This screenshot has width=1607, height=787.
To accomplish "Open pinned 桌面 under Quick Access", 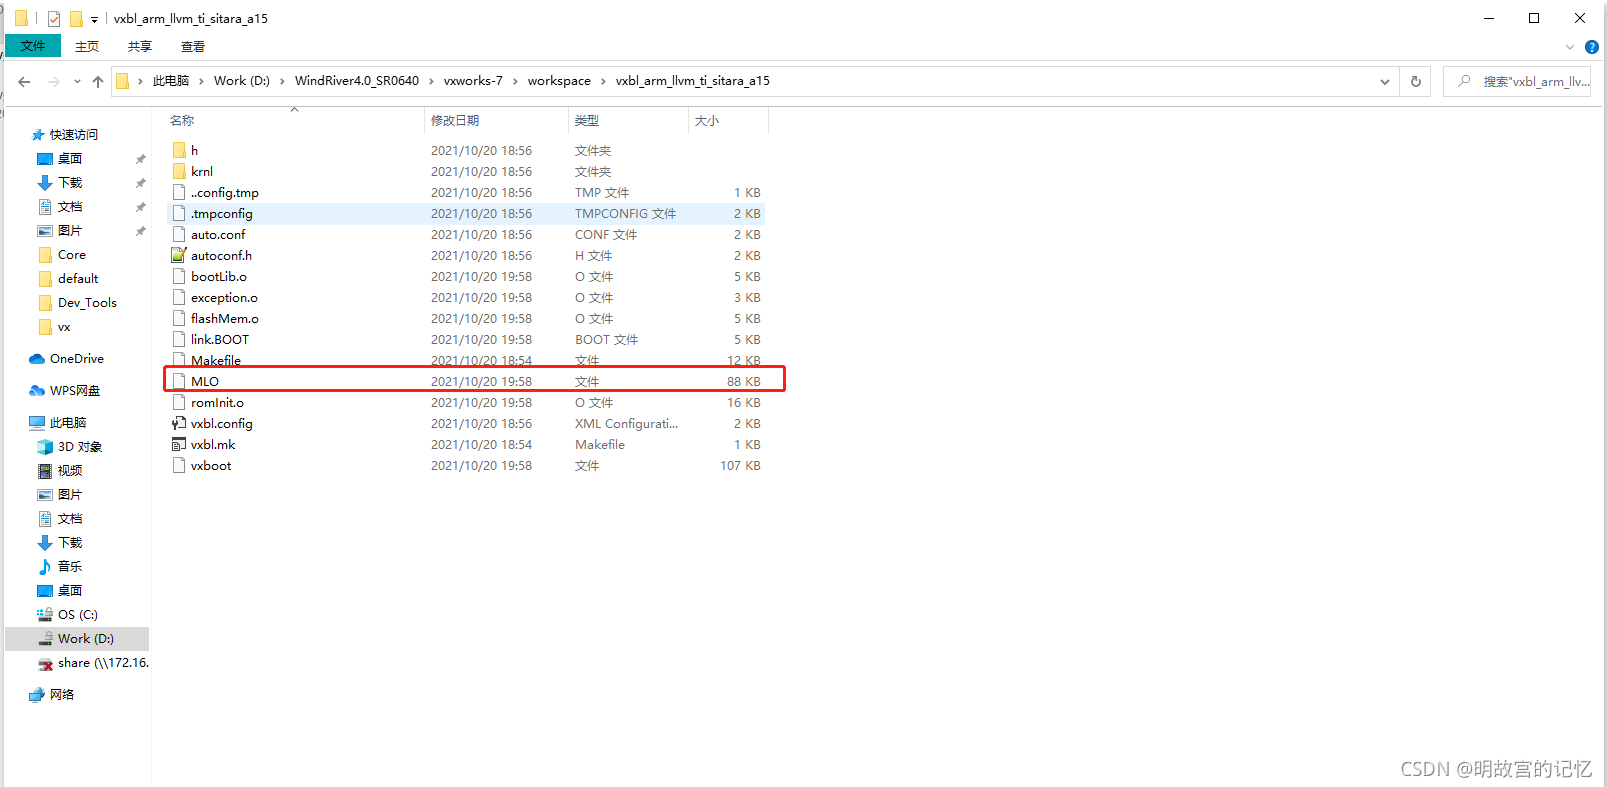I will tap(70, 159).
